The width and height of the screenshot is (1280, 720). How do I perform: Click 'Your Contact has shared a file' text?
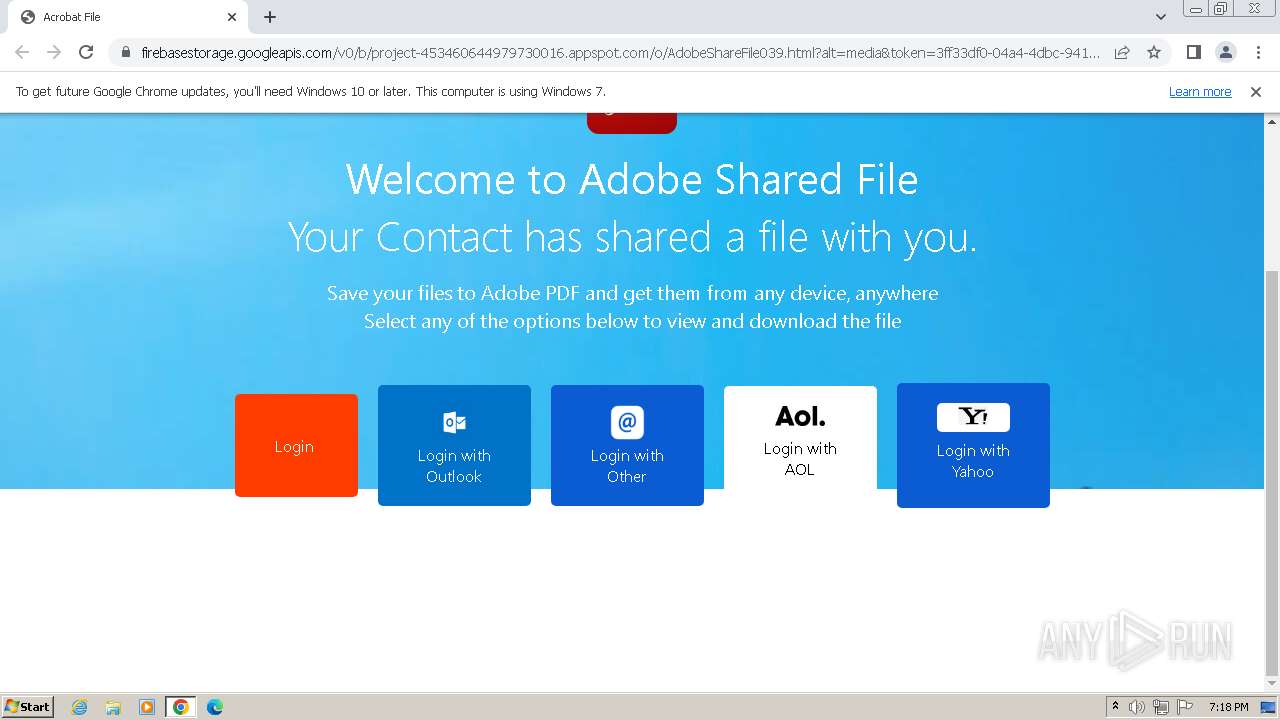click(x=632, y=238)
